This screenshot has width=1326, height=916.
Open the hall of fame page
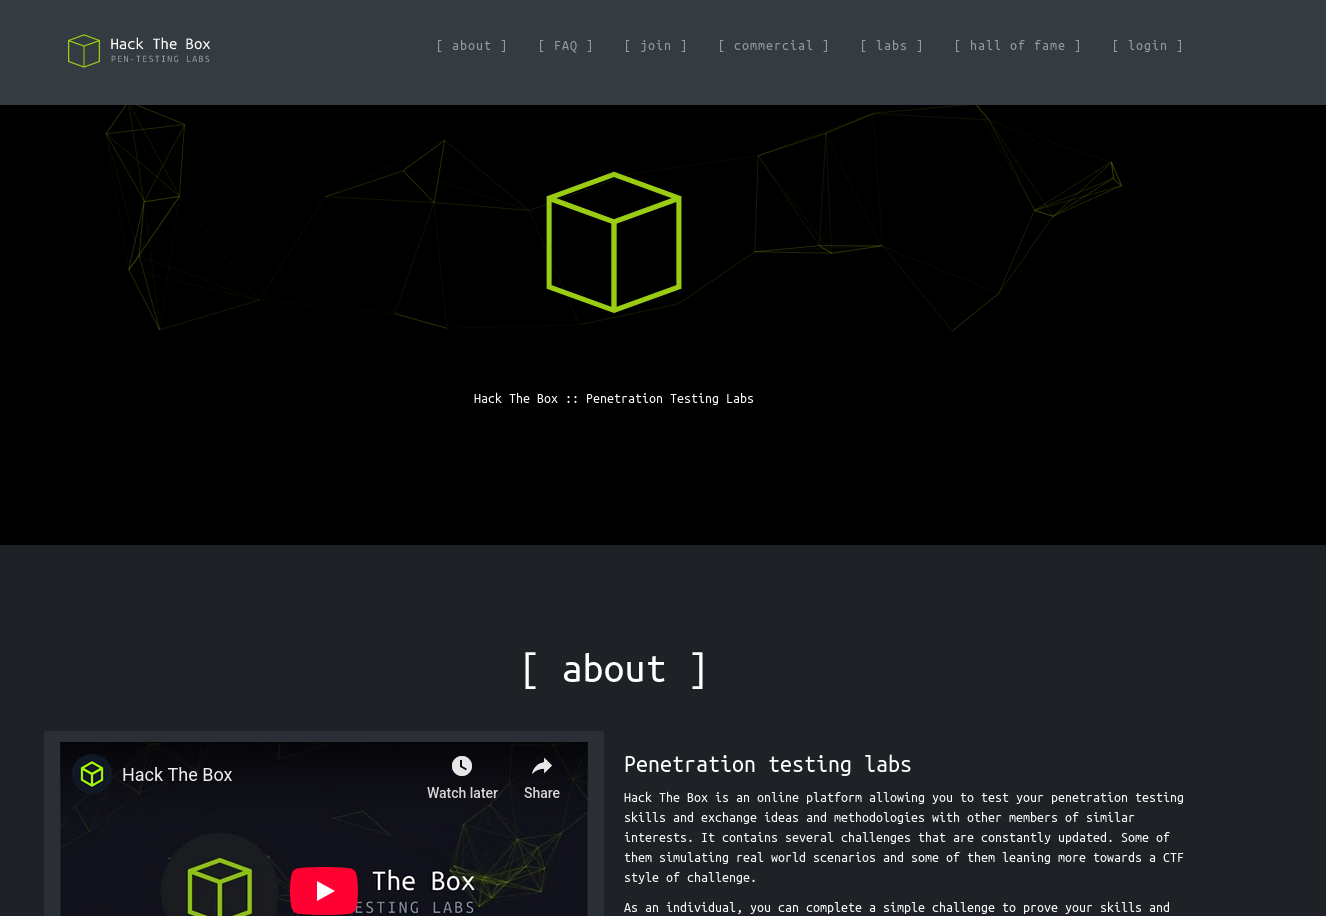point(1017,46)
